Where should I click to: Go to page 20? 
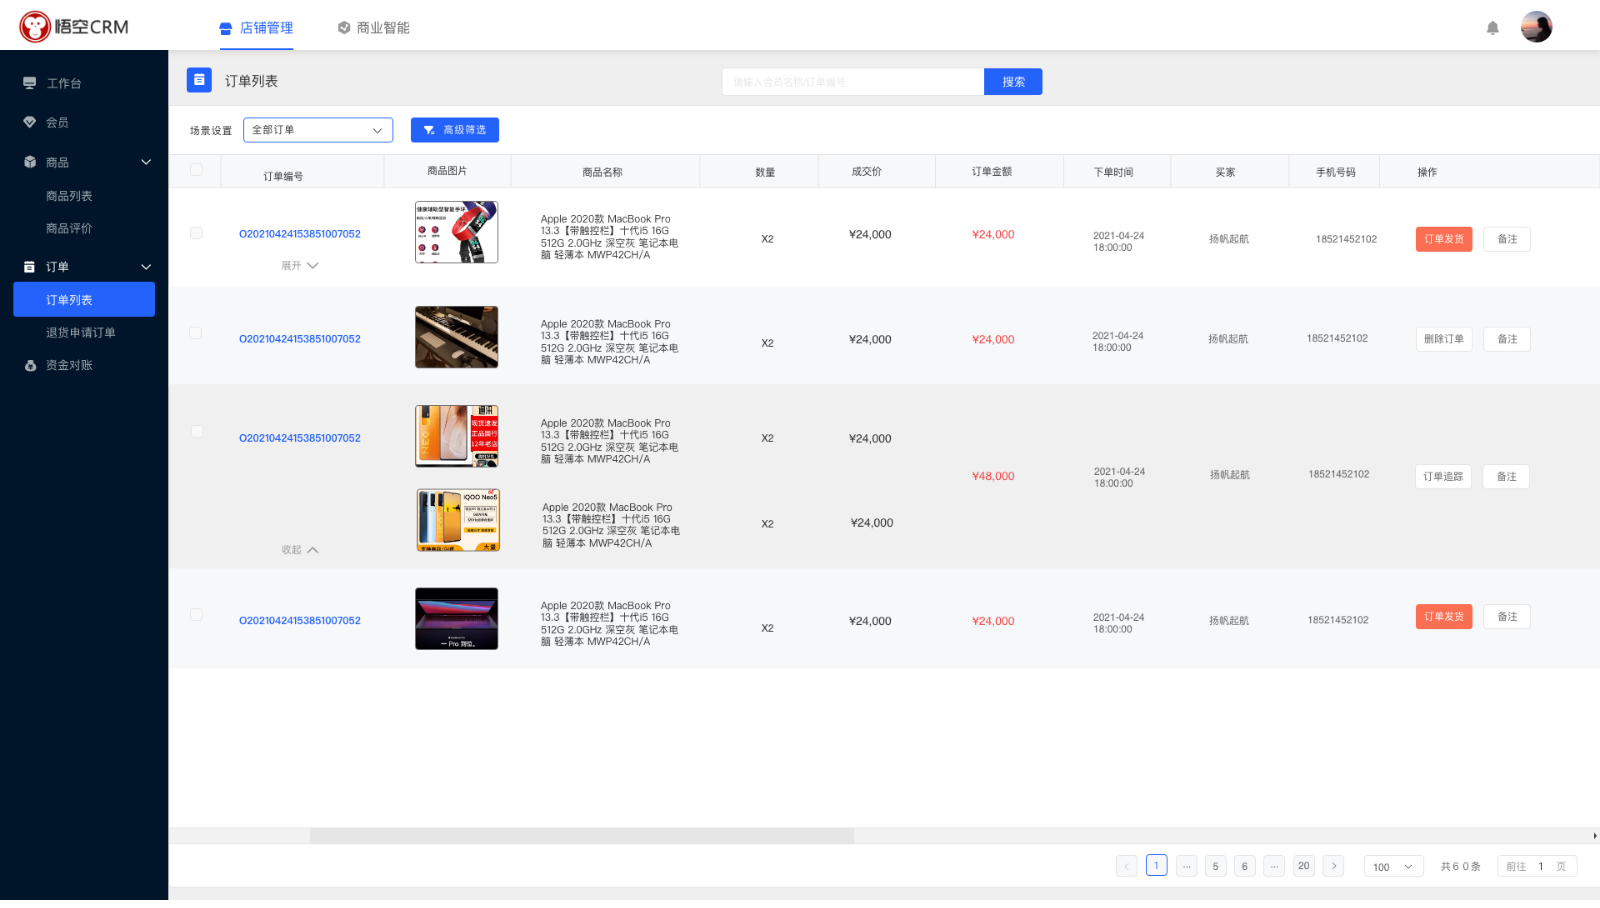1303,866
